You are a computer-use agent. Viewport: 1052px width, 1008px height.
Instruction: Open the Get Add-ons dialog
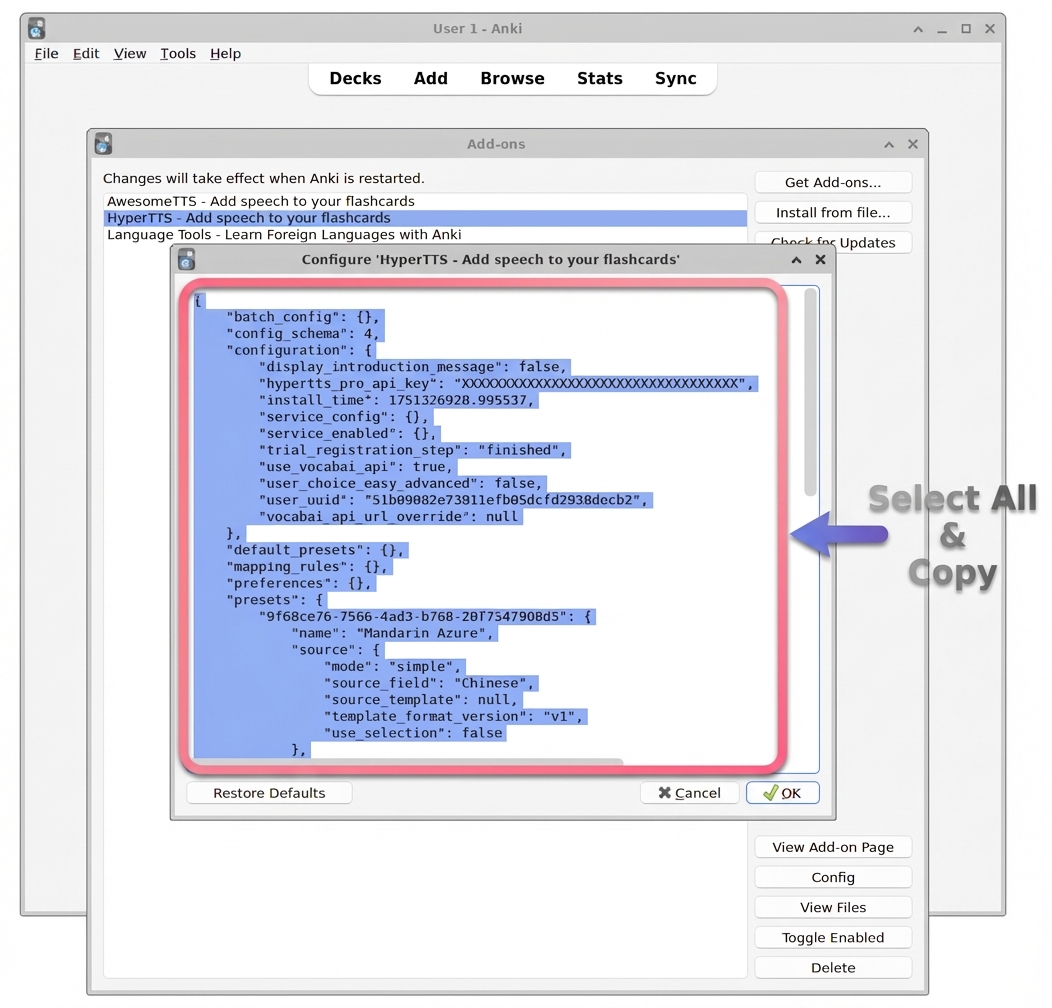point(833,182)
